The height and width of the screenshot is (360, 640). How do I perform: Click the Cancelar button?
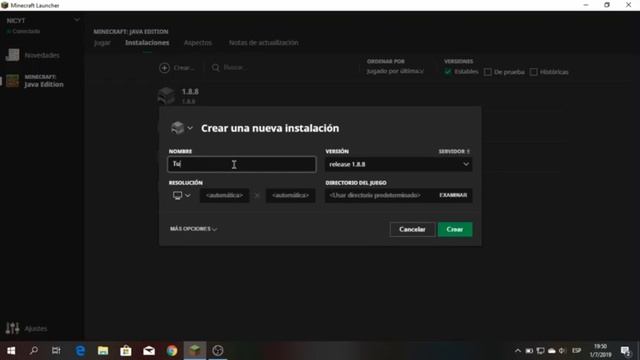[412, 229]
